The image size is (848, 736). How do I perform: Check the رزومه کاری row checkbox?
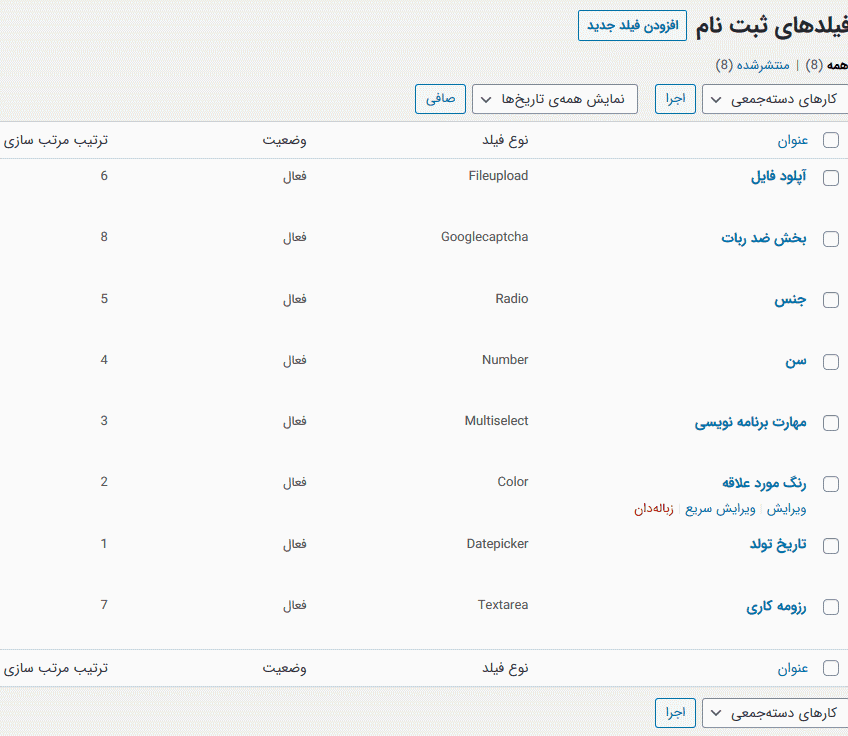[831, 607]
